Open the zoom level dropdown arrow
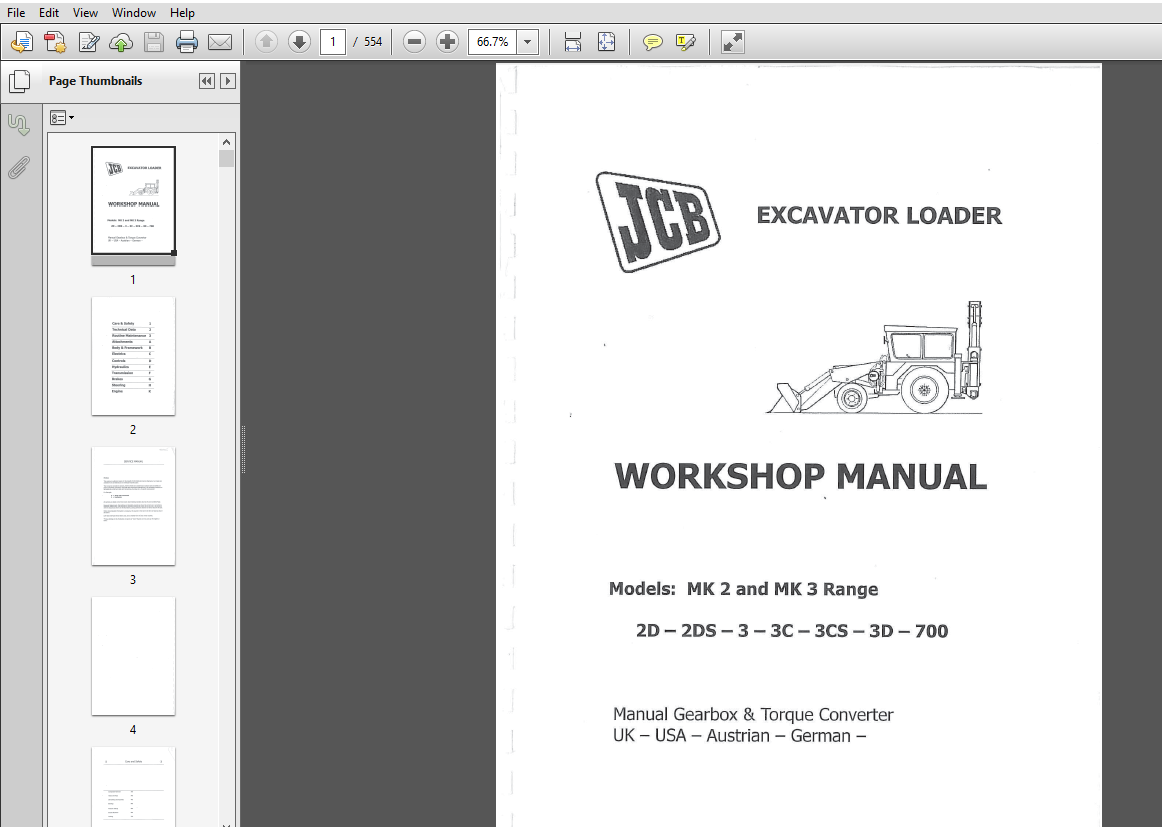Viewport: 1162px width, 827px height. (x=528, y=41)
